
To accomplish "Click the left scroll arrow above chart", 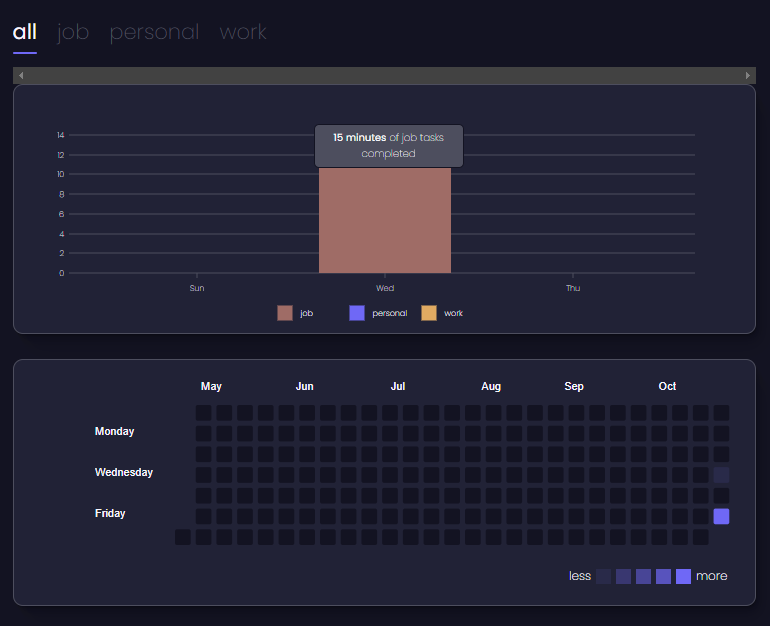I will [21, 75].
